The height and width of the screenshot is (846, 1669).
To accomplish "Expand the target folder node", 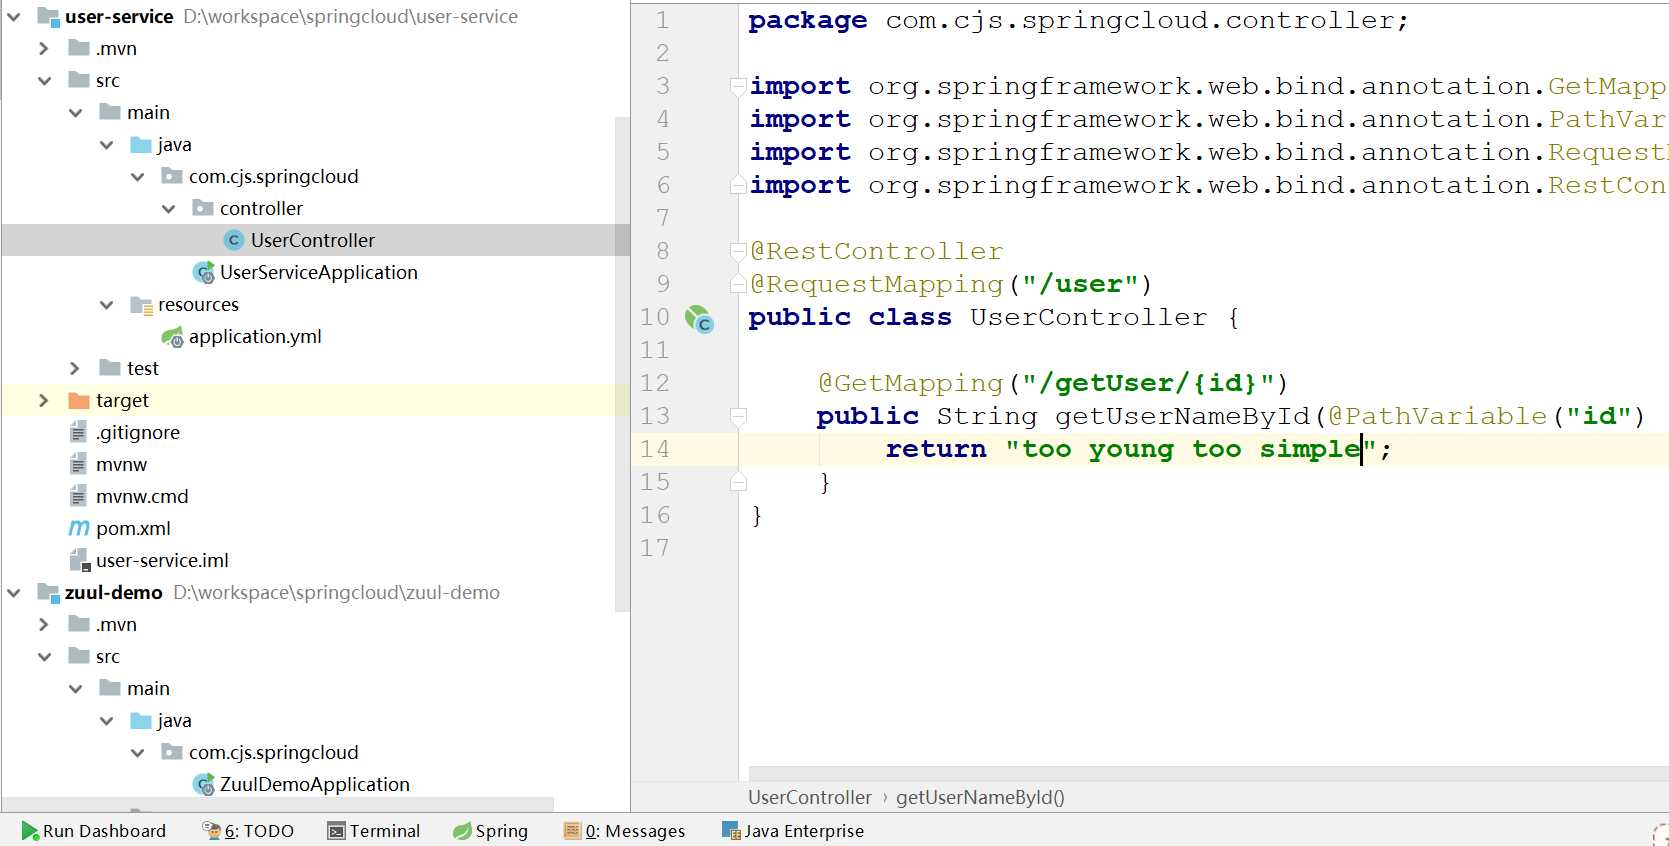I will point(43,400).
